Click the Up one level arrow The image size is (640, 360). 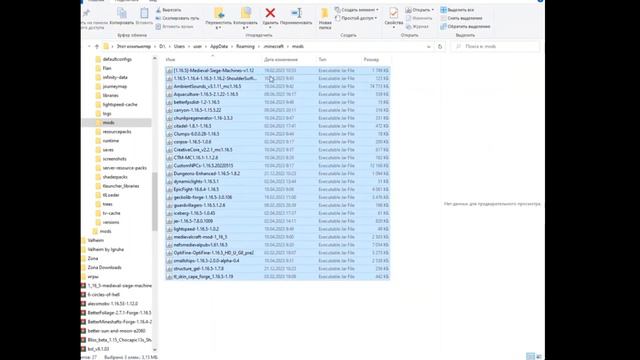click(97, 47)
